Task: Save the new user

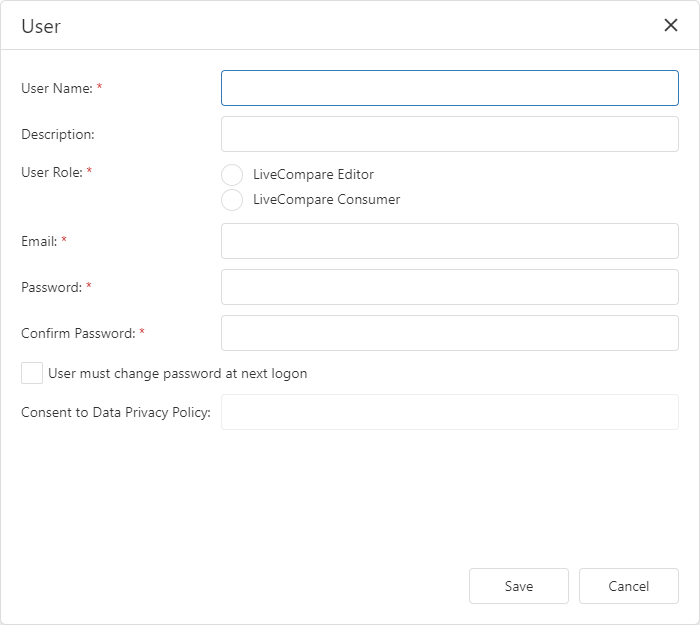Action: [x=519, y=586]
